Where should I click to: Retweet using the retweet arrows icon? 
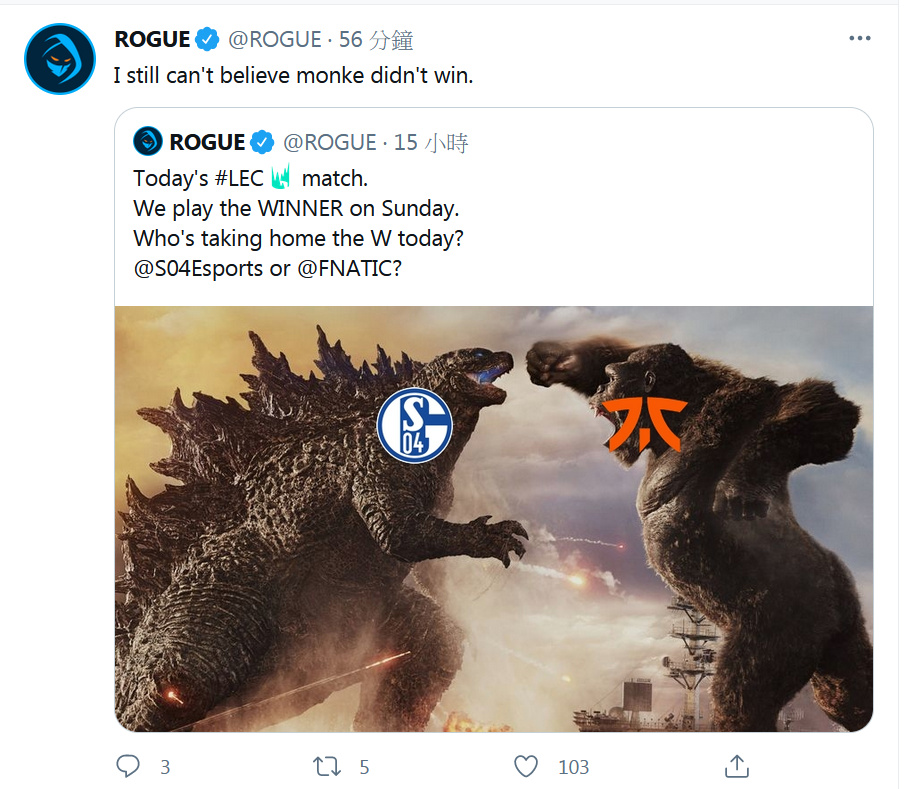[327, 766]
